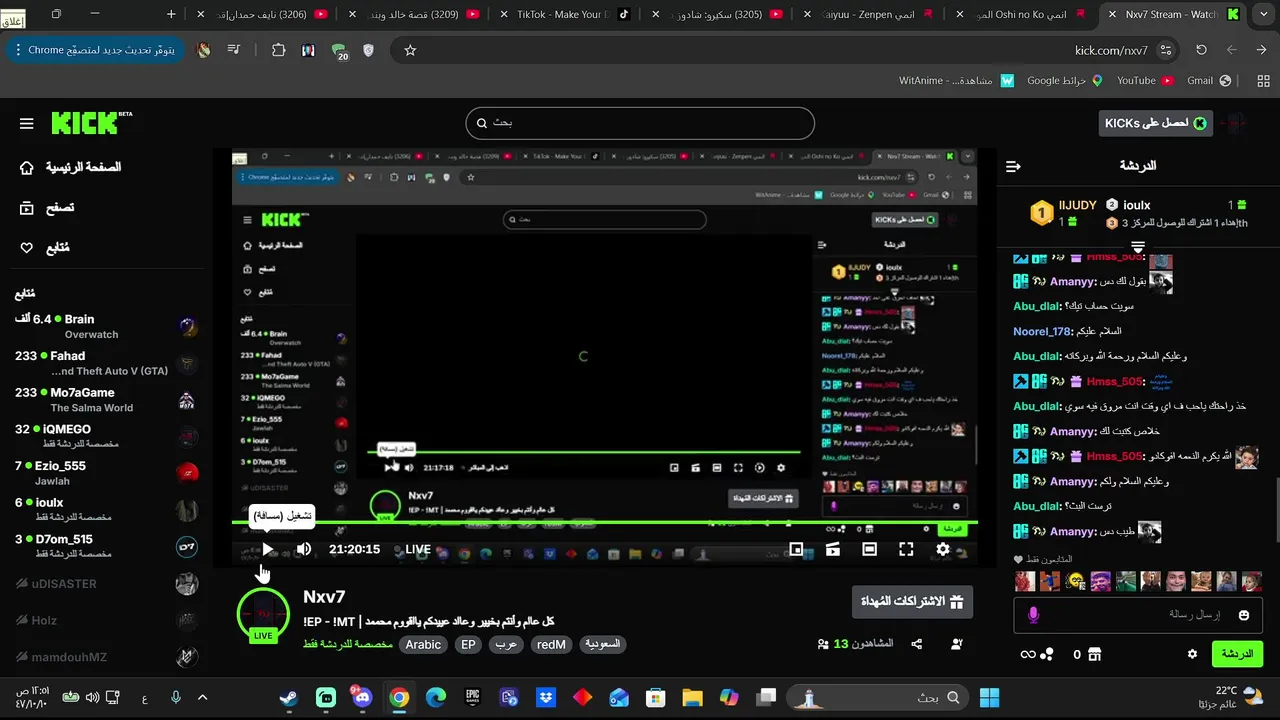Jump to LIVE position in stream
The width and height of the screenshot is (1280, 720).
click(x=418, y=549)
